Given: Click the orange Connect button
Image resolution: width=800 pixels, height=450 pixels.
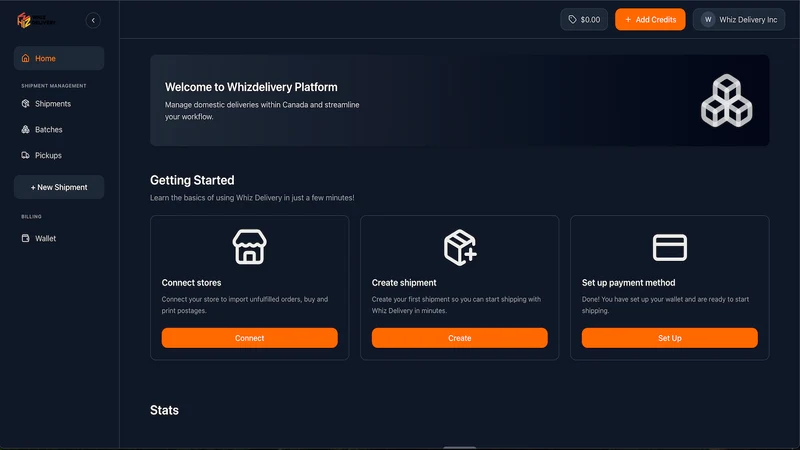Looking at the screenshot, I should click(249, 338).
